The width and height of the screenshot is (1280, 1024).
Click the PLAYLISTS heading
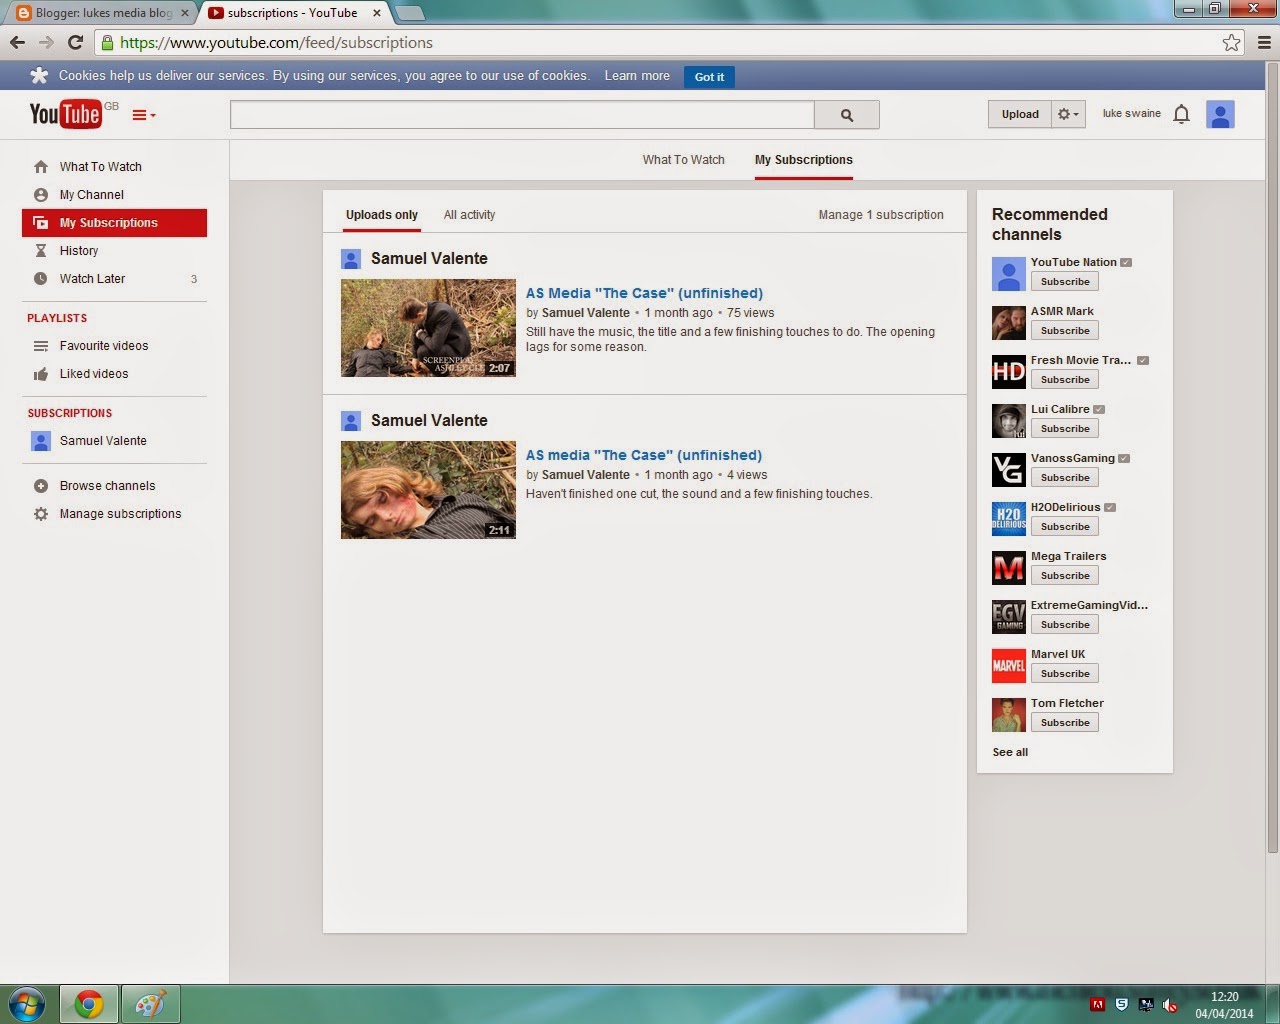tap(57, 318)
